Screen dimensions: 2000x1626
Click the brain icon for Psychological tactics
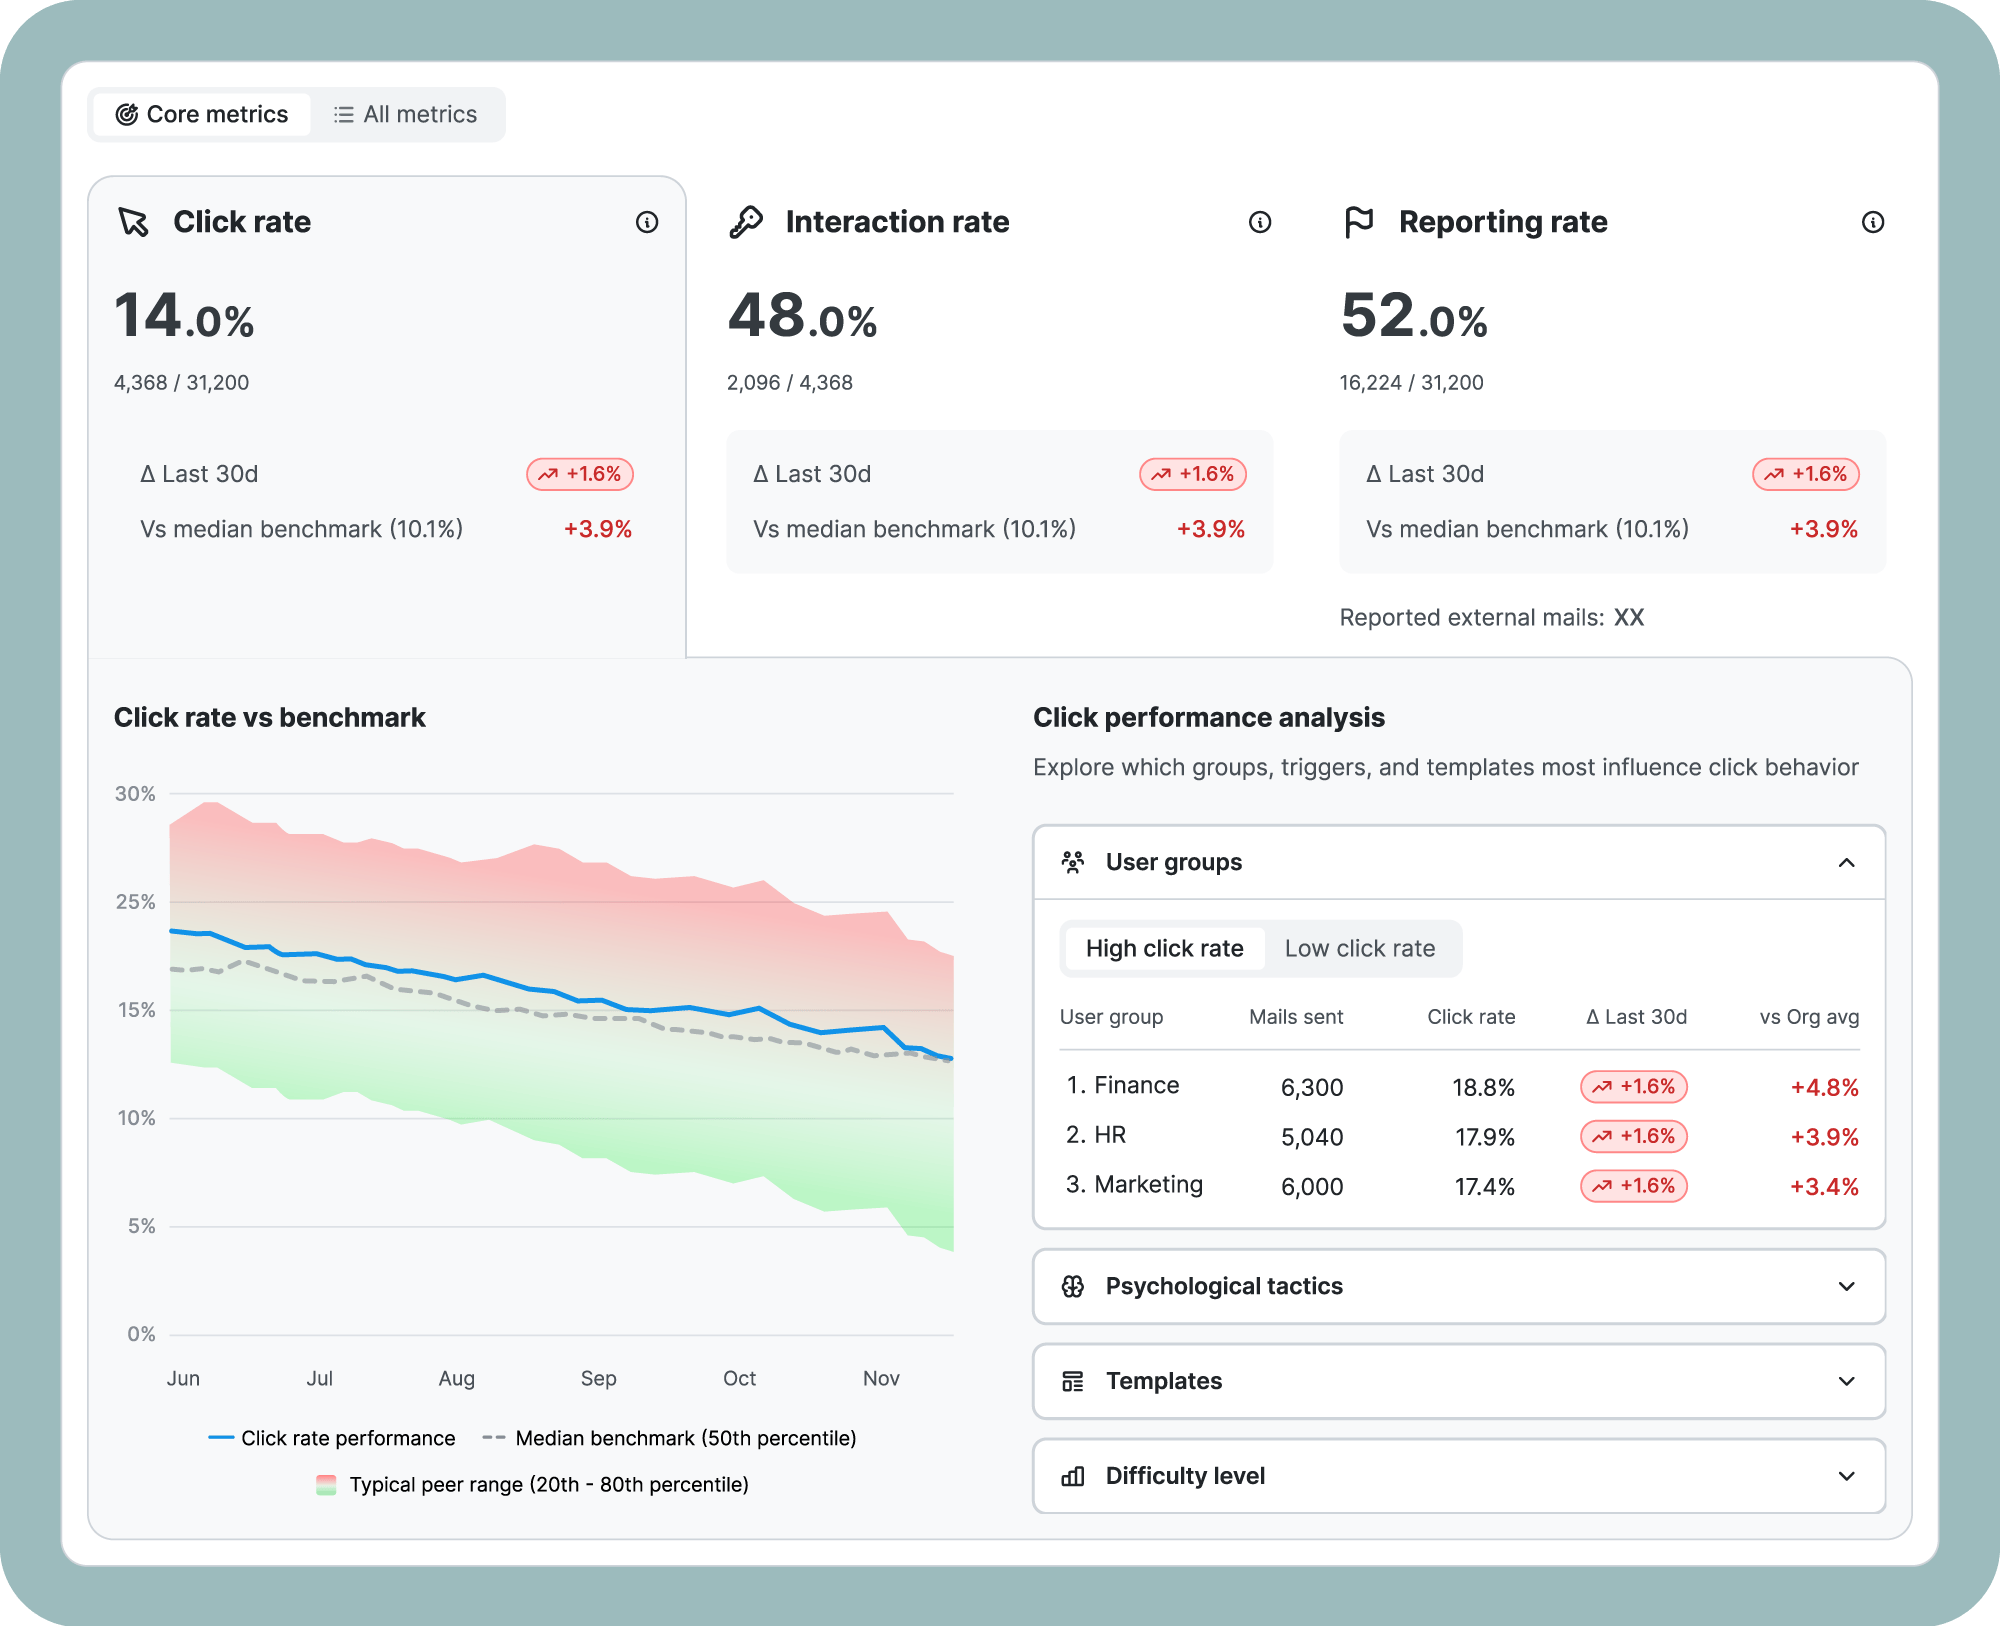[x=1073, y=1287]
